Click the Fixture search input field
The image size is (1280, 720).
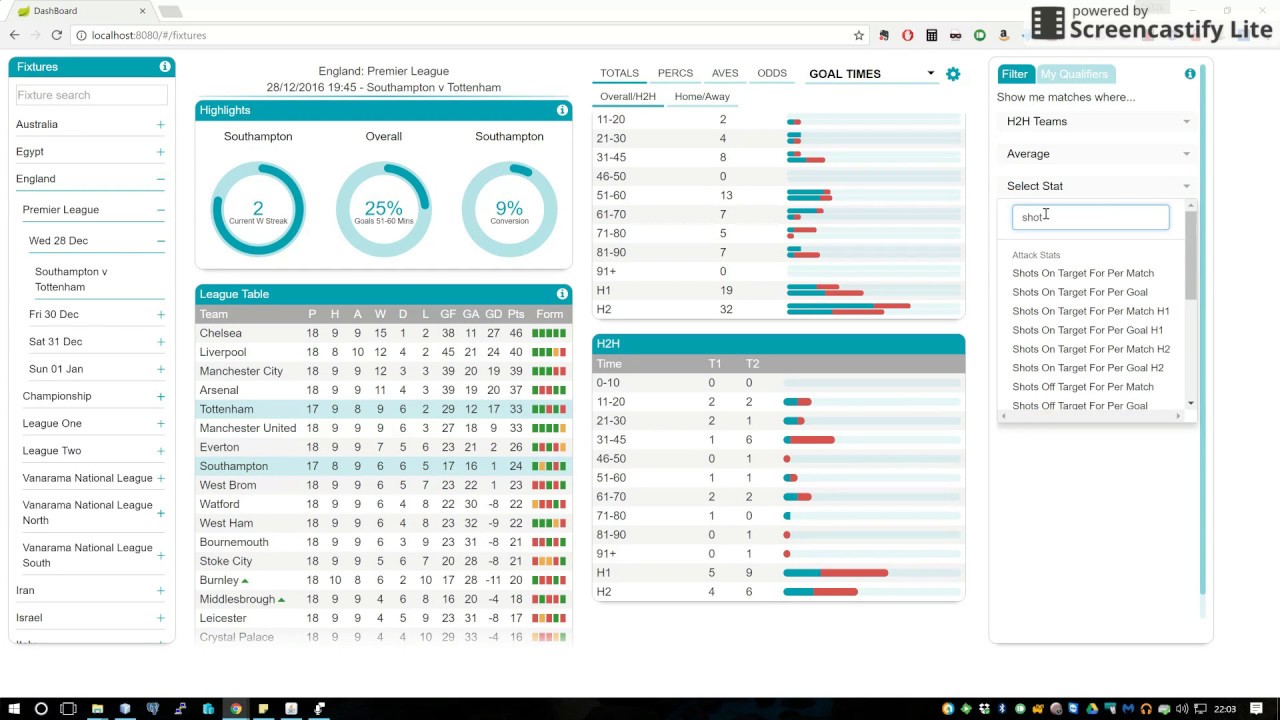click(91, 95)
